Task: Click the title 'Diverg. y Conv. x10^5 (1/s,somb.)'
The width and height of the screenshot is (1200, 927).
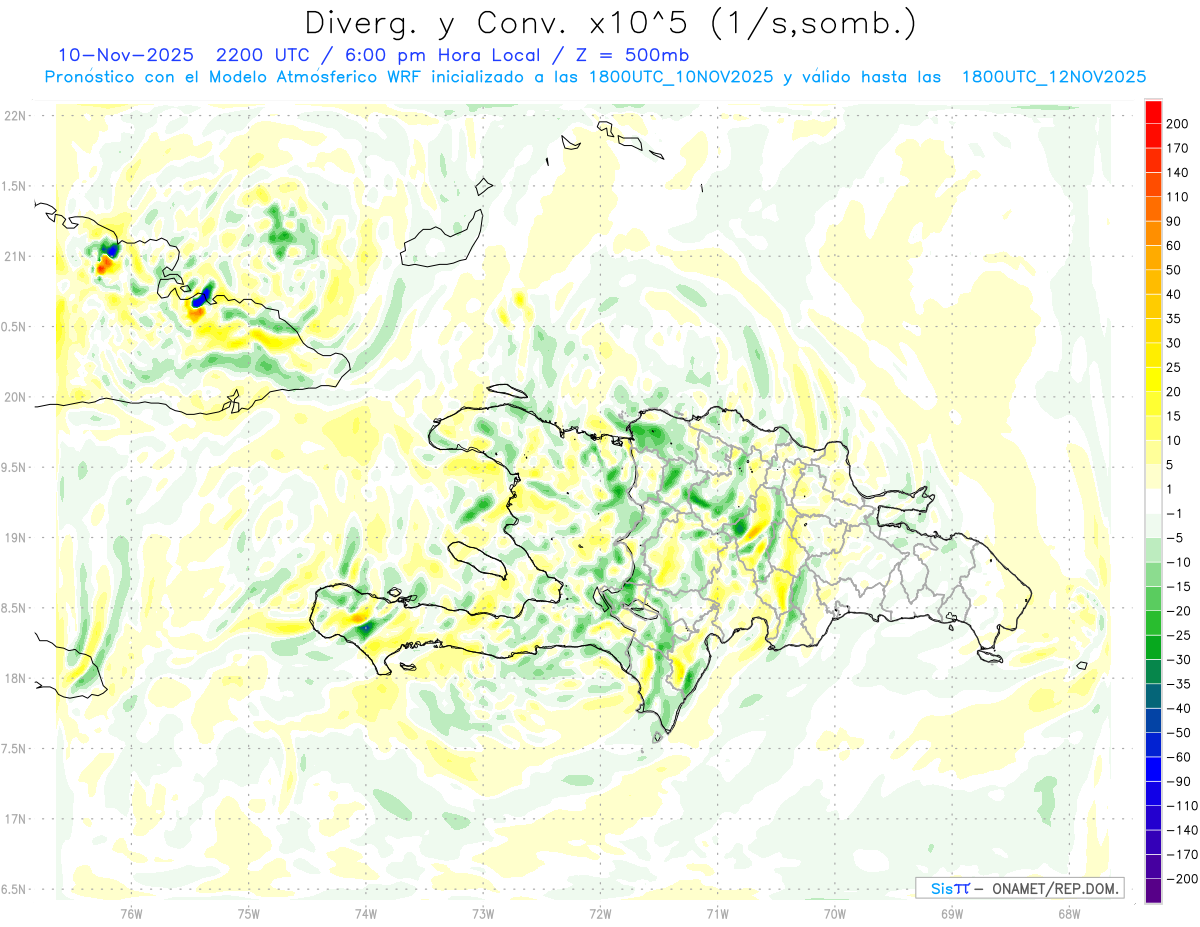Action: [610, 23]
